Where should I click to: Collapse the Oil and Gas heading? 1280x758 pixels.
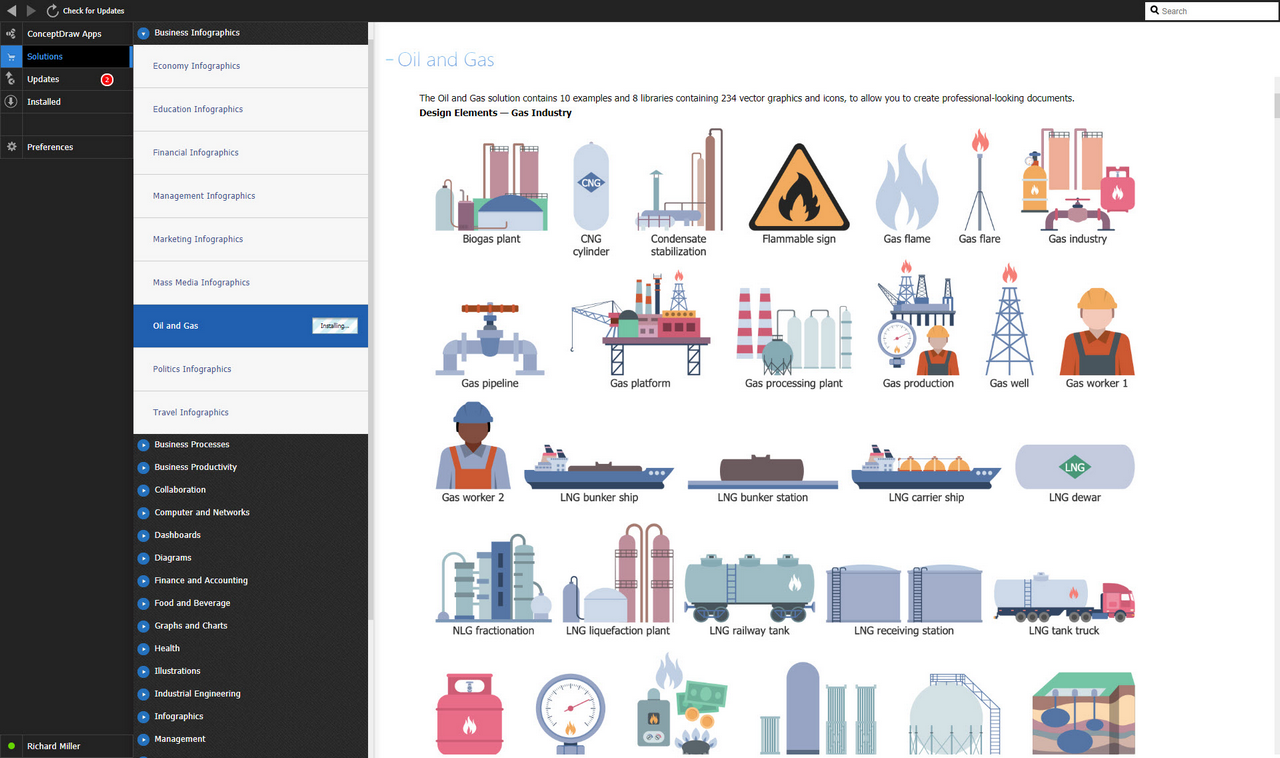pos(389,61)
